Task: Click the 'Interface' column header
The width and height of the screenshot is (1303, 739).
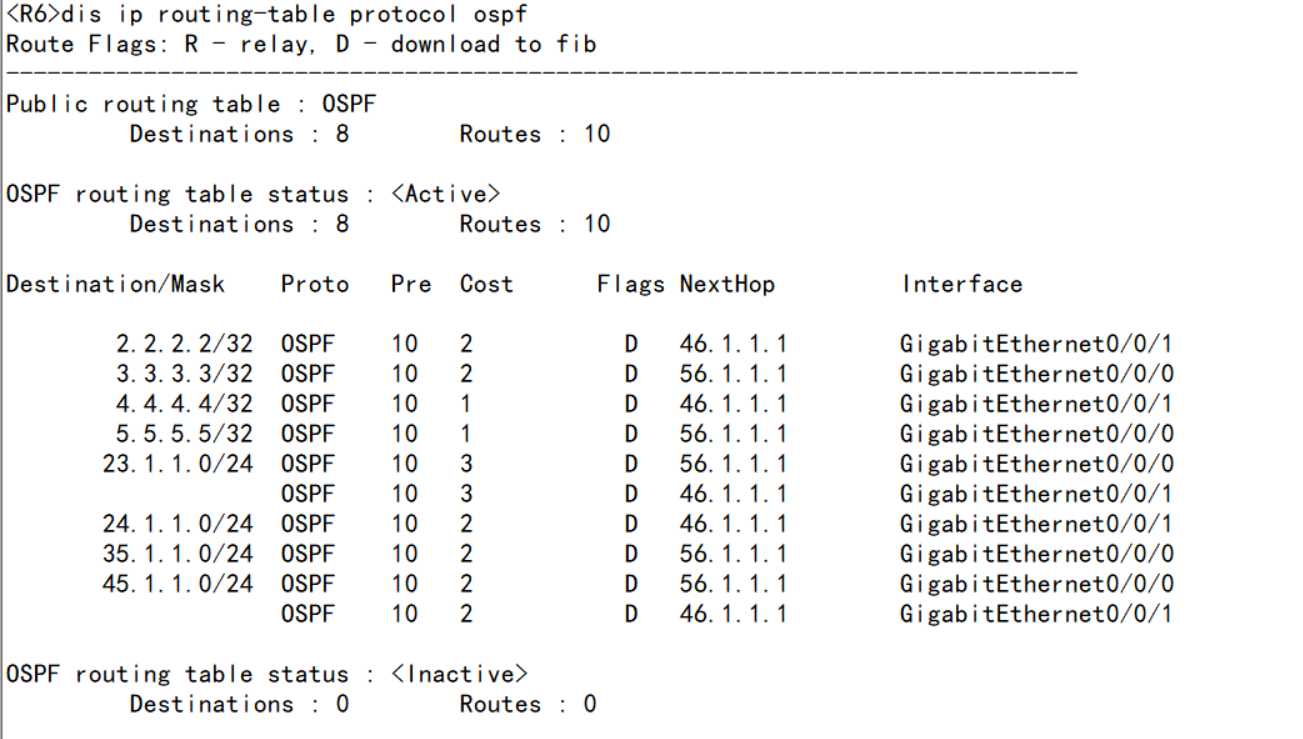Action: tap(962, 285)
